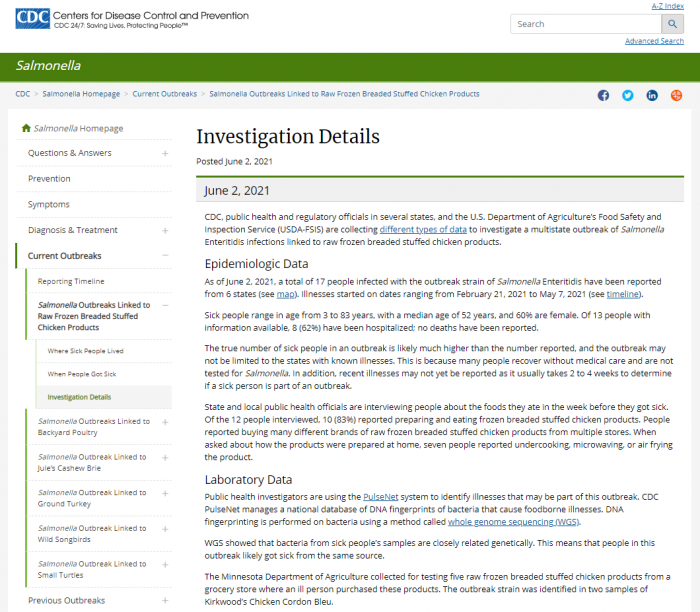Click the Investigation Details heading

coord(288,137)
